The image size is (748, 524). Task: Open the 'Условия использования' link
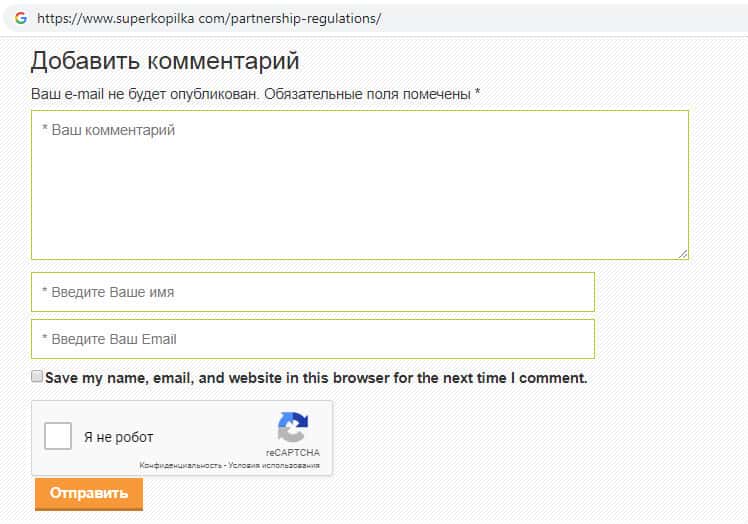click(x=273, y=466)
